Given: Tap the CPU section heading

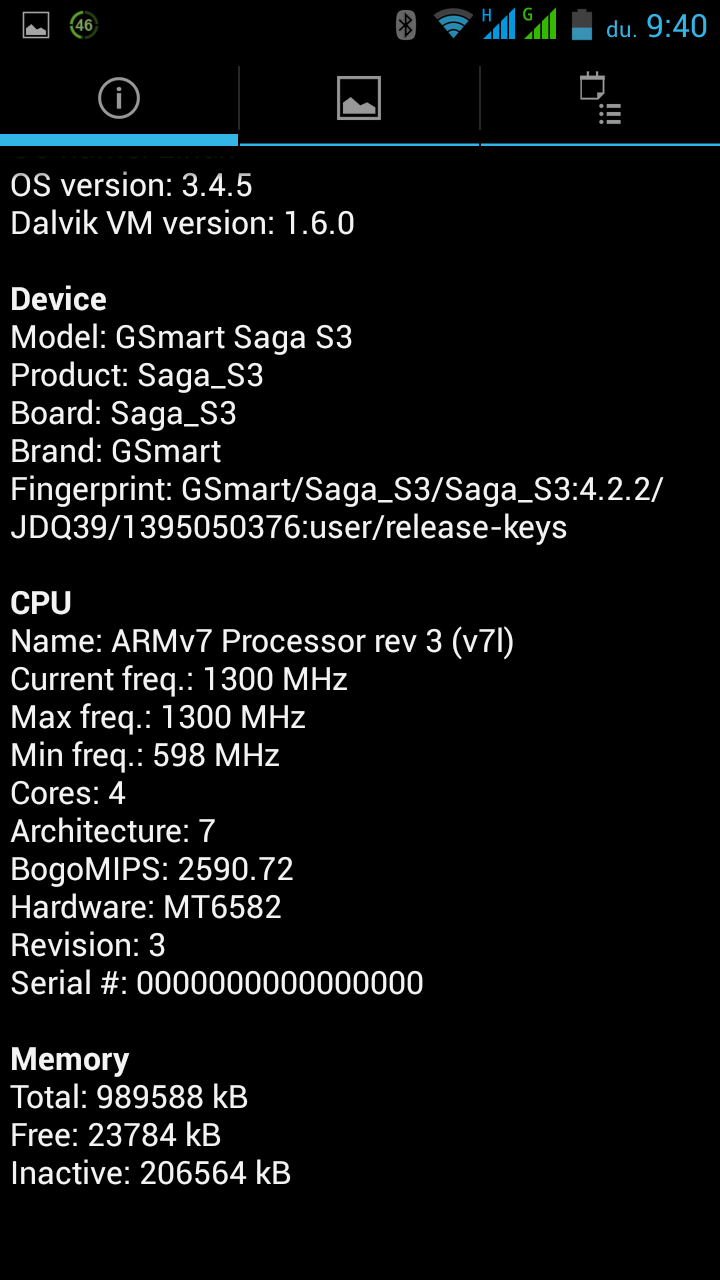Looking at the screenshot, I should point(41,603).
